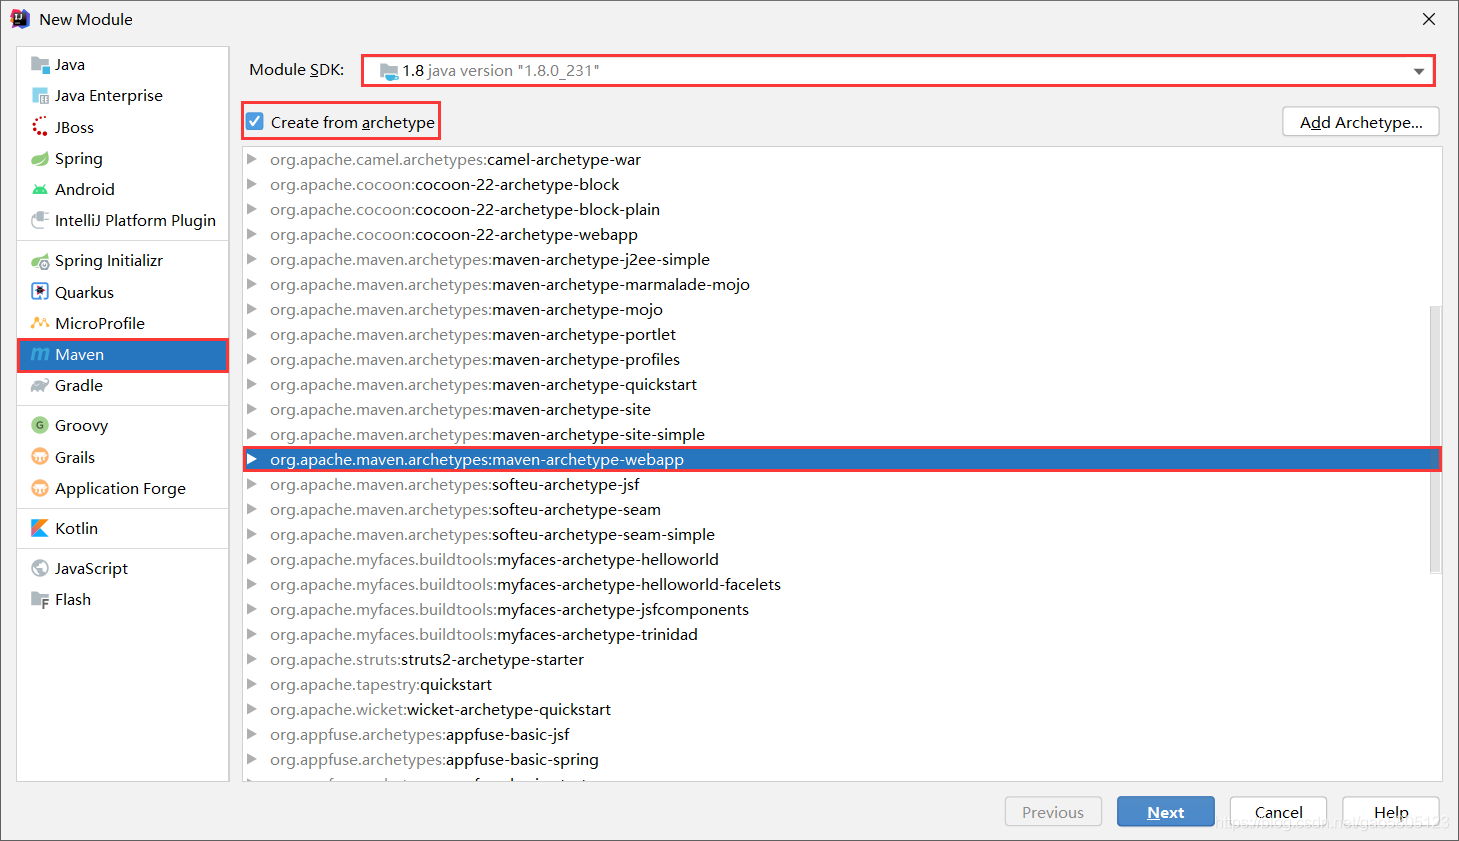Screen dimensions: 1459x841
Task: Click the JavaScript globe icon
Action: pos(40,568)
